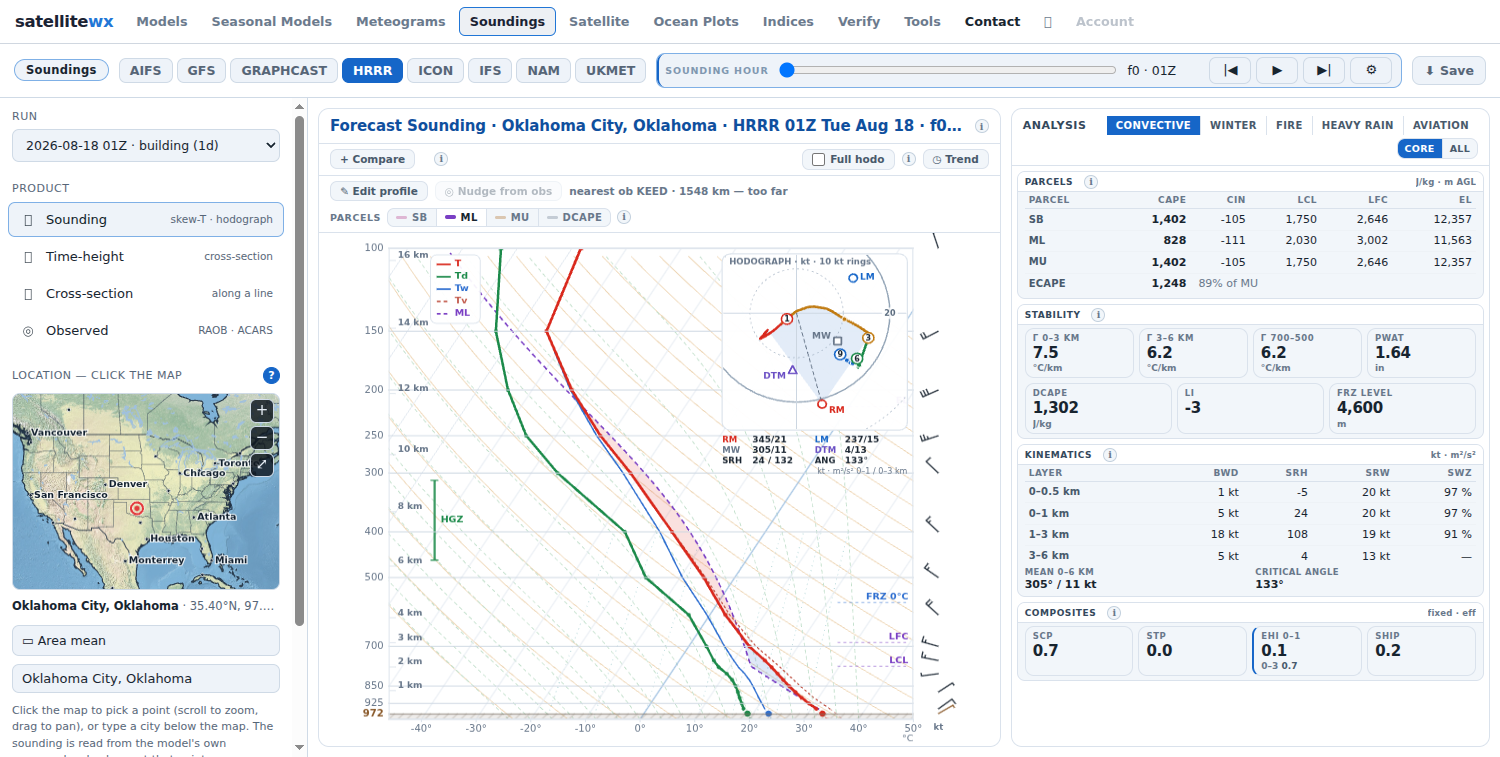
Task: Open the Verify menu
Action: (x=859, y=21)
